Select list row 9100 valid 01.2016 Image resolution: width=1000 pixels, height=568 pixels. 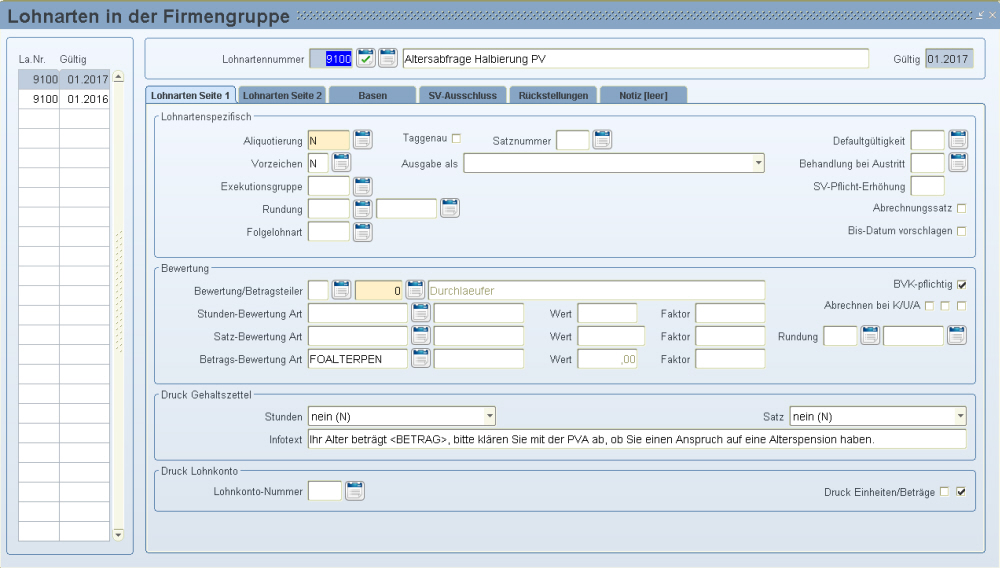tap(64, 99)
